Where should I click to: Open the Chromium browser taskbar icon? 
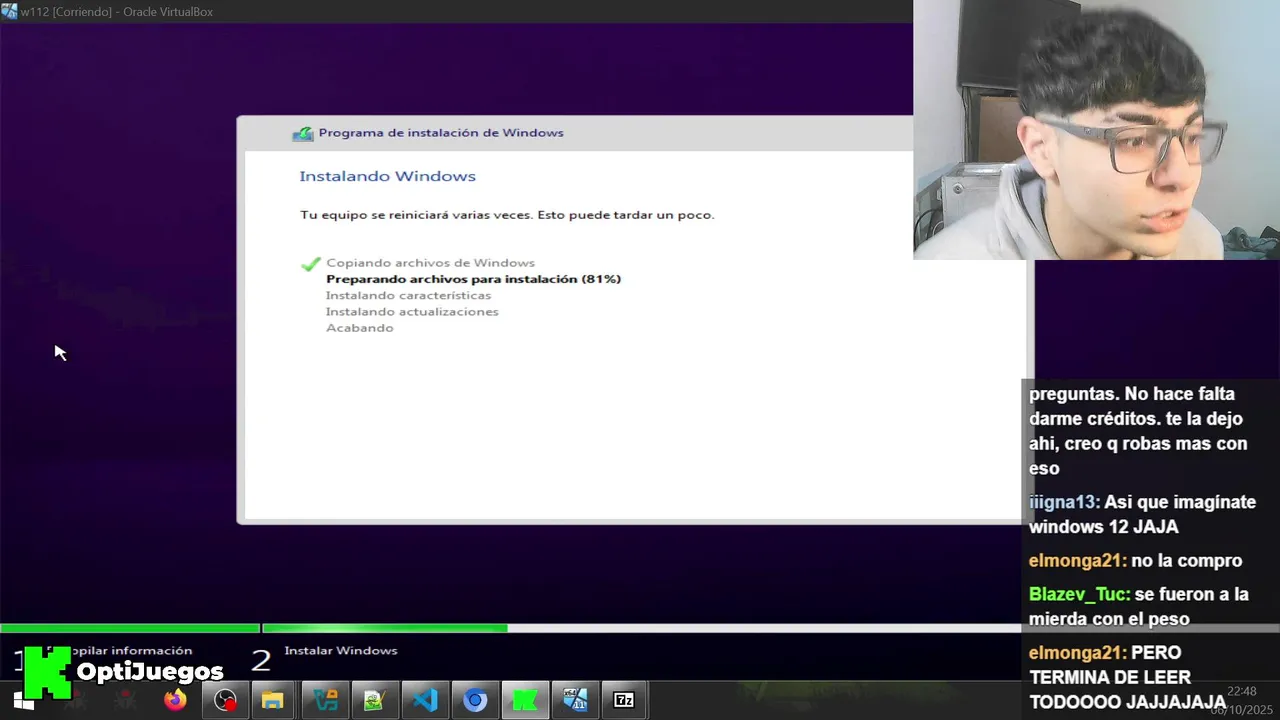pyautogui.click(x=475, y=700)
